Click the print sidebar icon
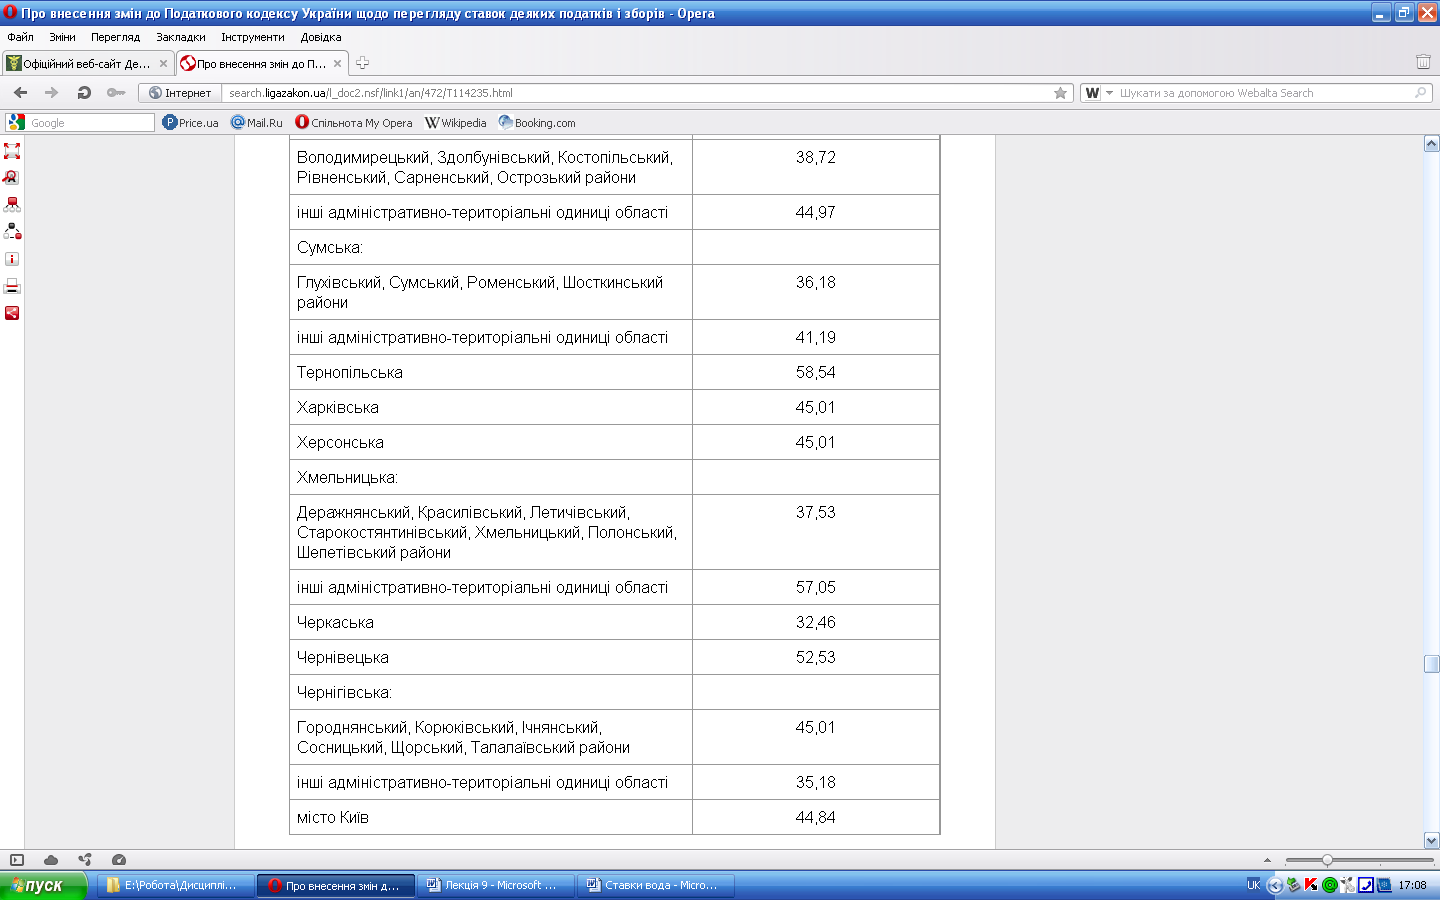 12,286
